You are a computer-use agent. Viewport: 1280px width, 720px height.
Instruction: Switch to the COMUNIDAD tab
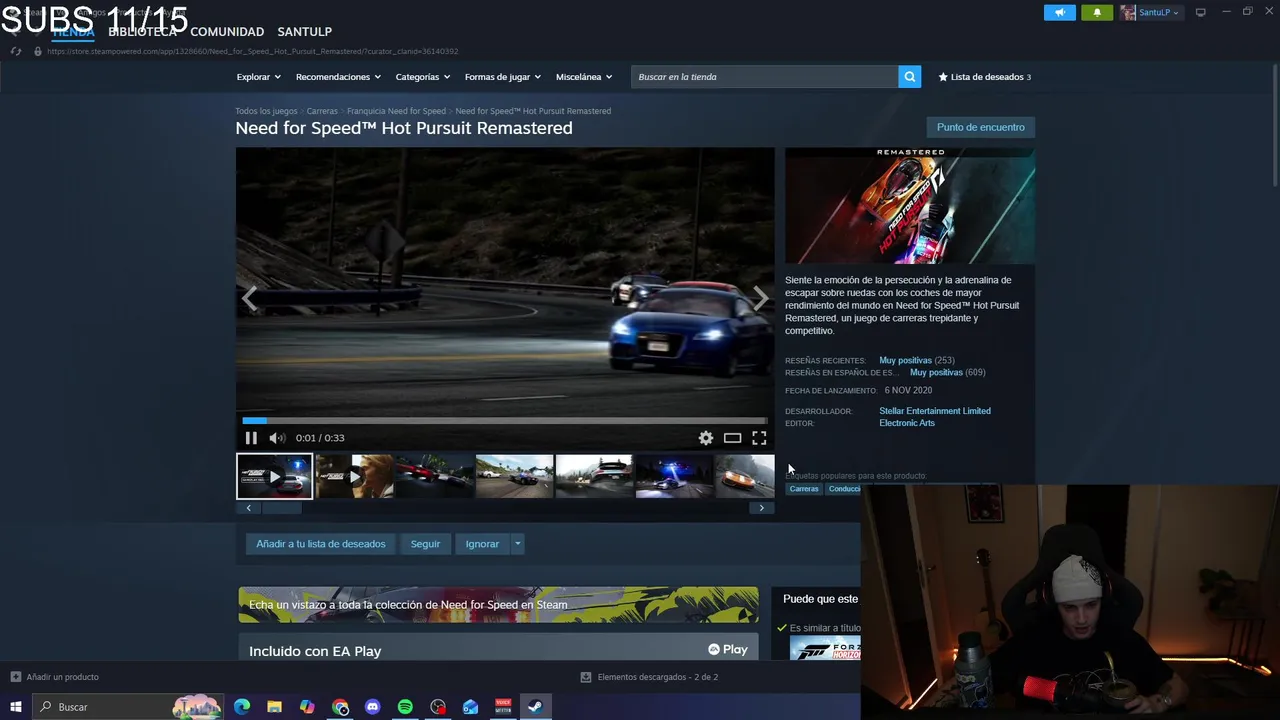click(227, 32)
